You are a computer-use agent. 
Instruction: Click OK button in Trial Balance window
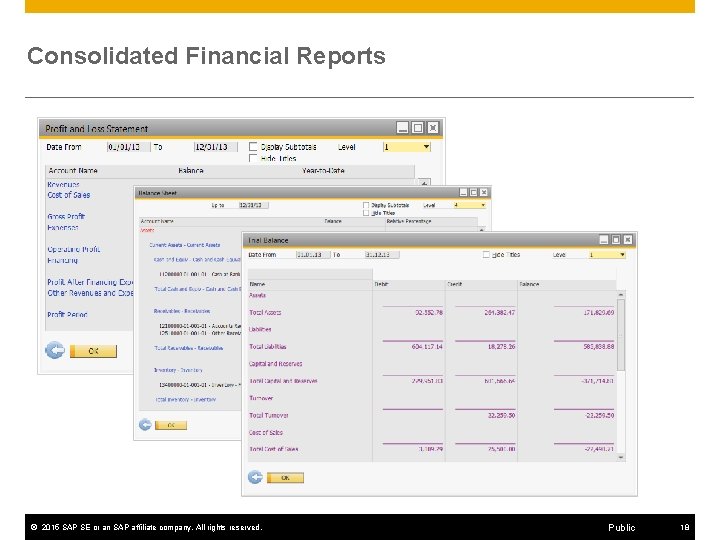tap(285, 478)
